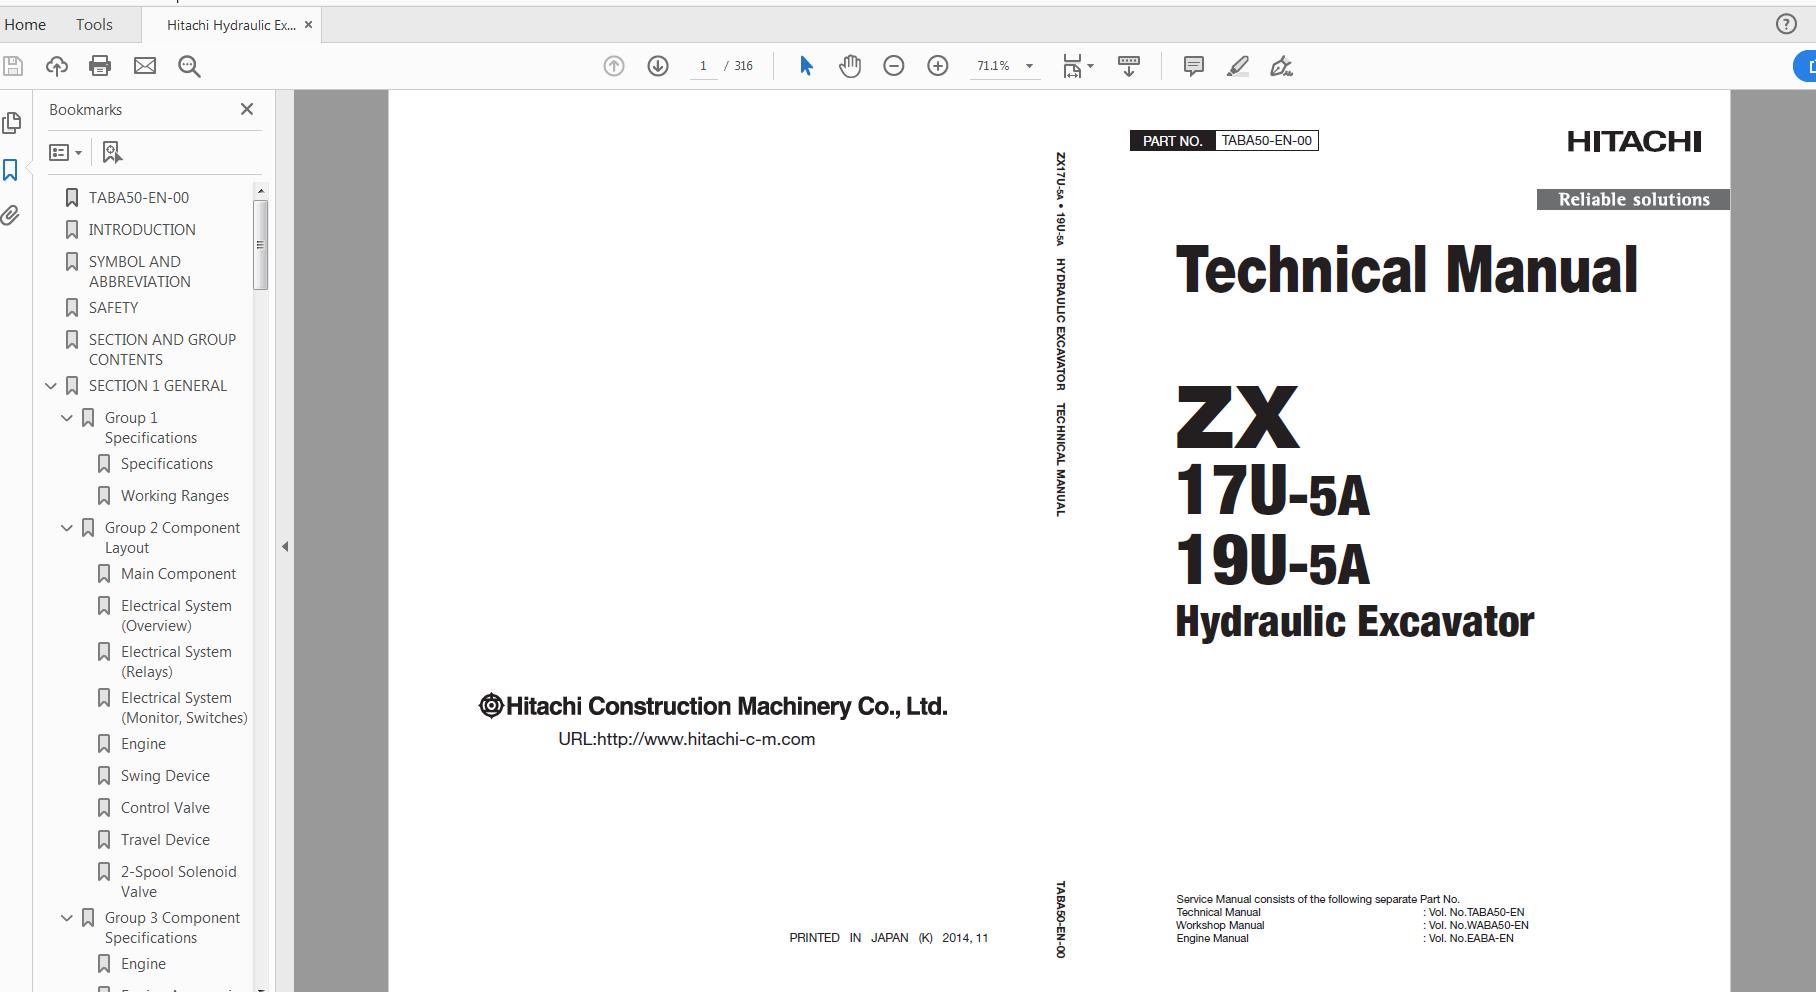This screenshot has height=992, width=1816.
Task: Open Help question mark icon
Action: [1786, 24]
